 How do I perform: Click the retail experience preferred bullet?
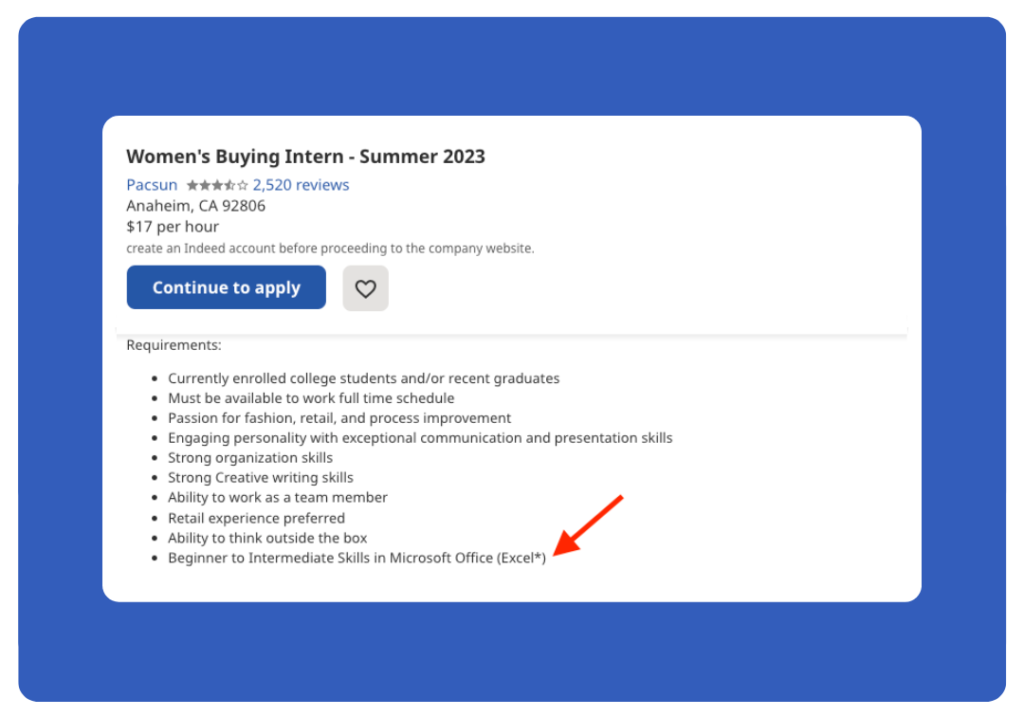coord(256,518)
